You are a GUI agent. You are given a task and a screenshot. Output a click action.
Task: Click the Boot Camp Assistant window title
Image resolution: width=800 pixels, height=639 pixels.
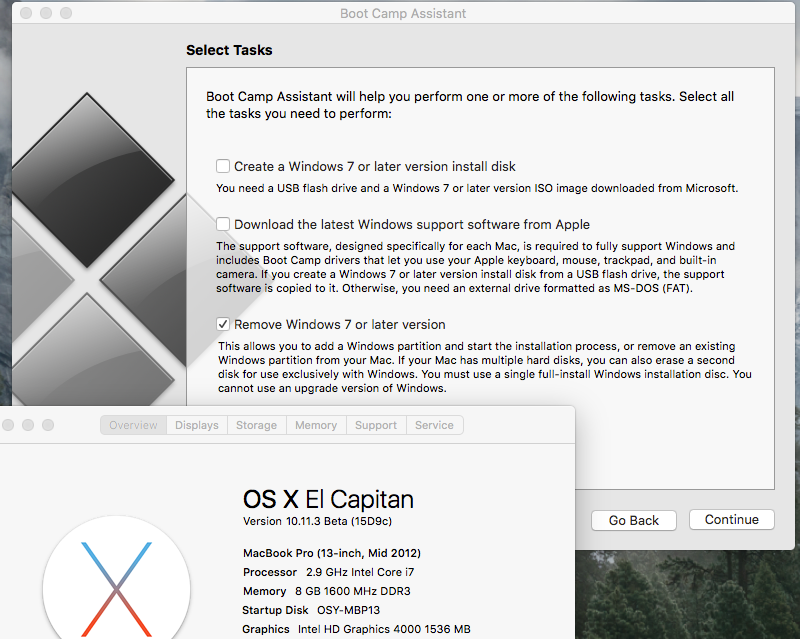point(403,13)
